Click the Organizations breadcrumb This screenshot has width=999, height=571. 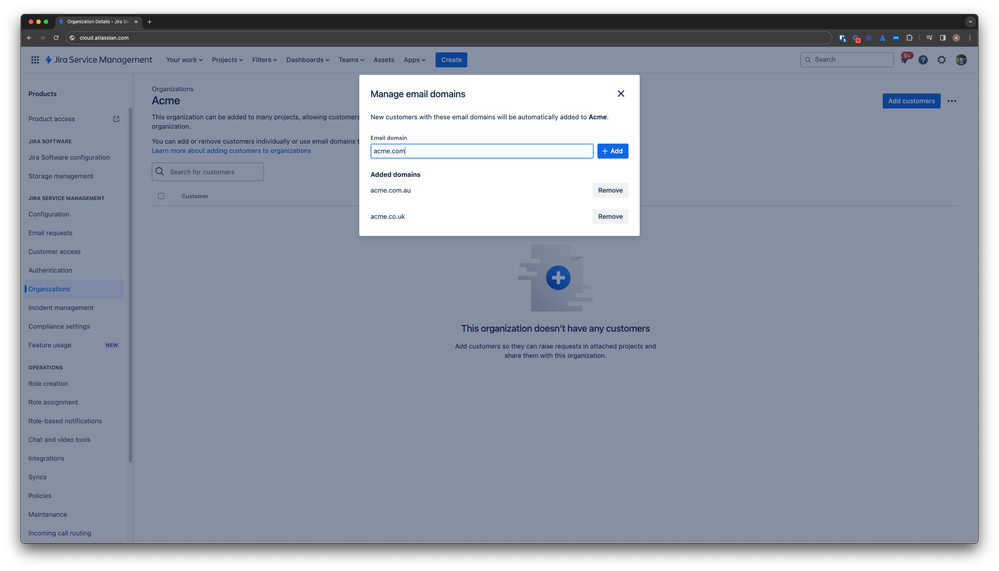(x=173, y=89)
